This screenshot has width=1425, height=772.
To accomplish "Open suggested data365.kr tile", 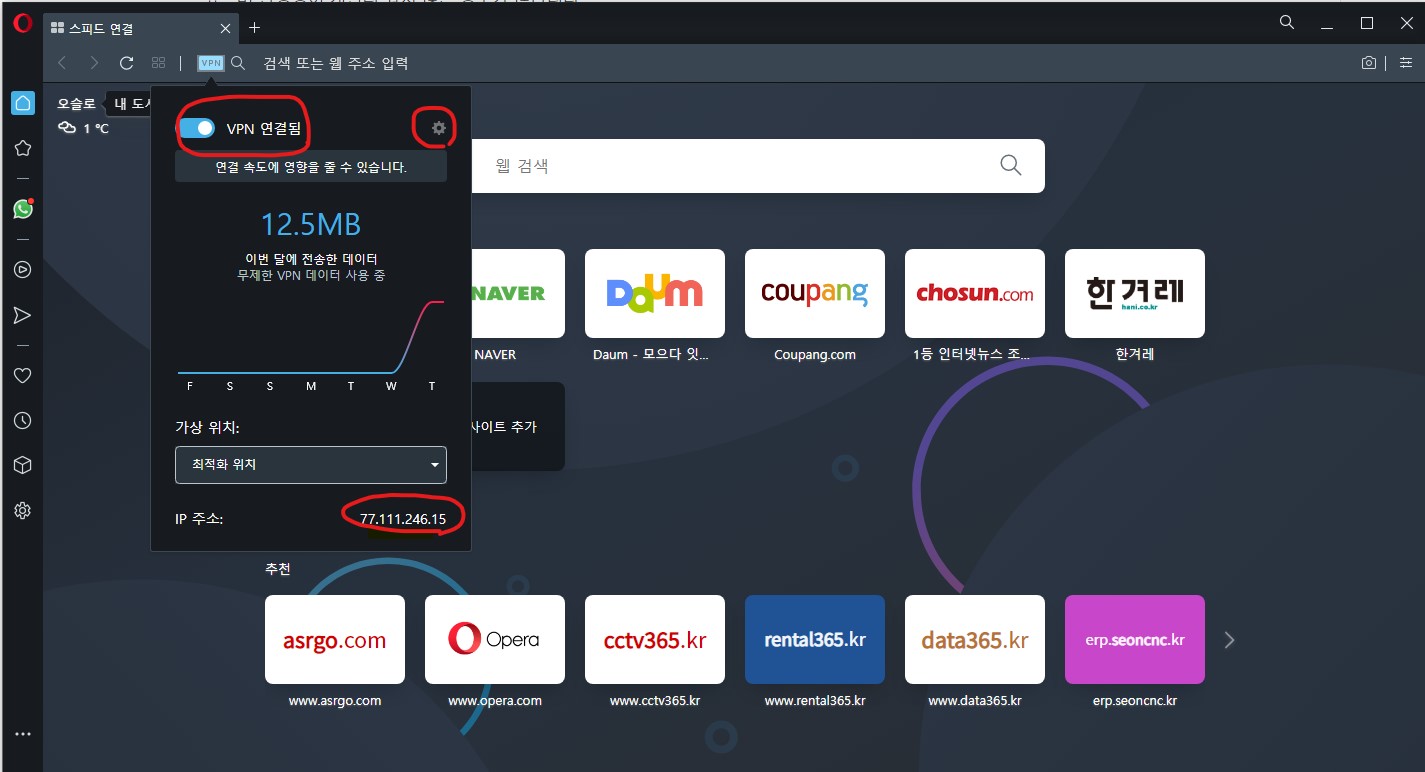I will click(975, 640).
